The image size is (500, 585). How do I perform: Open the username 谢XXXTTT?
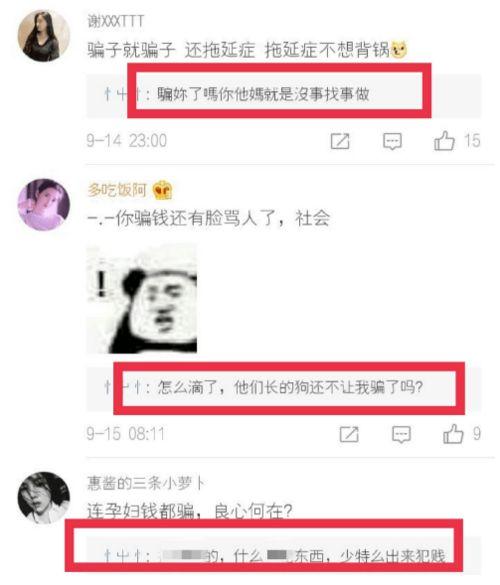coord(116,21)
